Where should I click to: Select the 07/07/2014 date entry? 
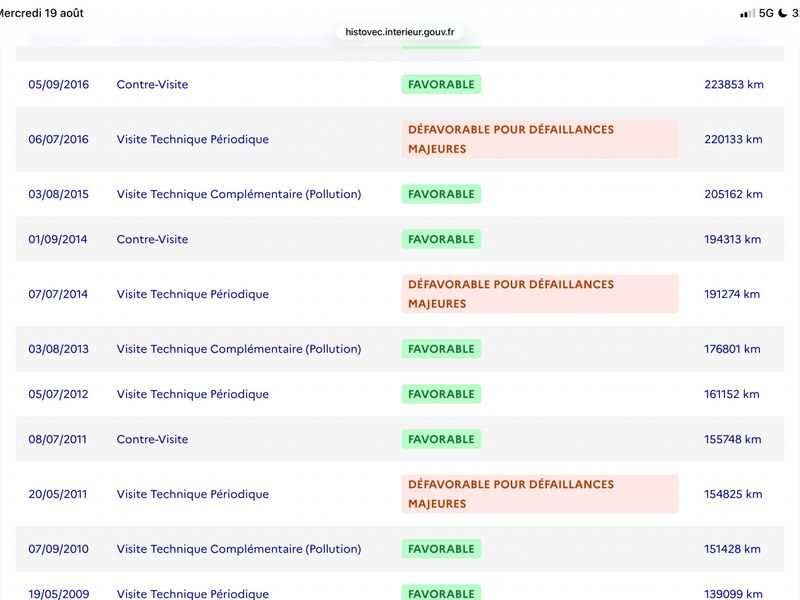58,294
